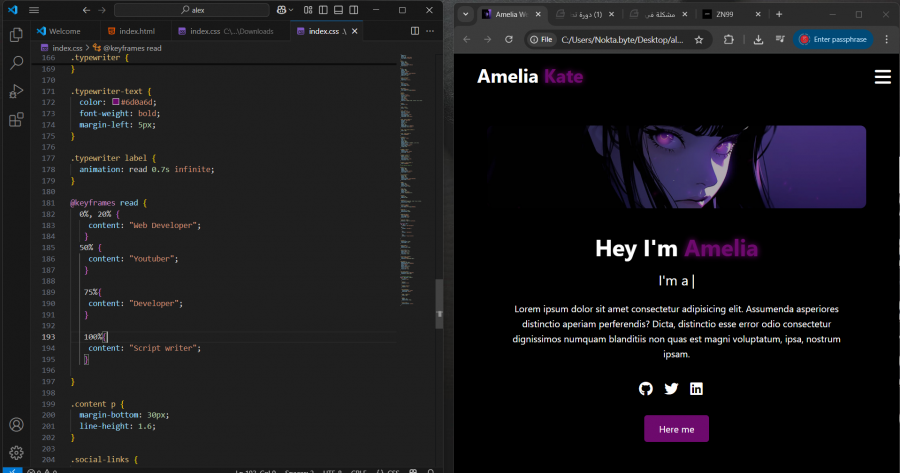This screenshot has width=900, height=473.
Task: Open the browser tab search dropdown
Action: coord(466,15)
